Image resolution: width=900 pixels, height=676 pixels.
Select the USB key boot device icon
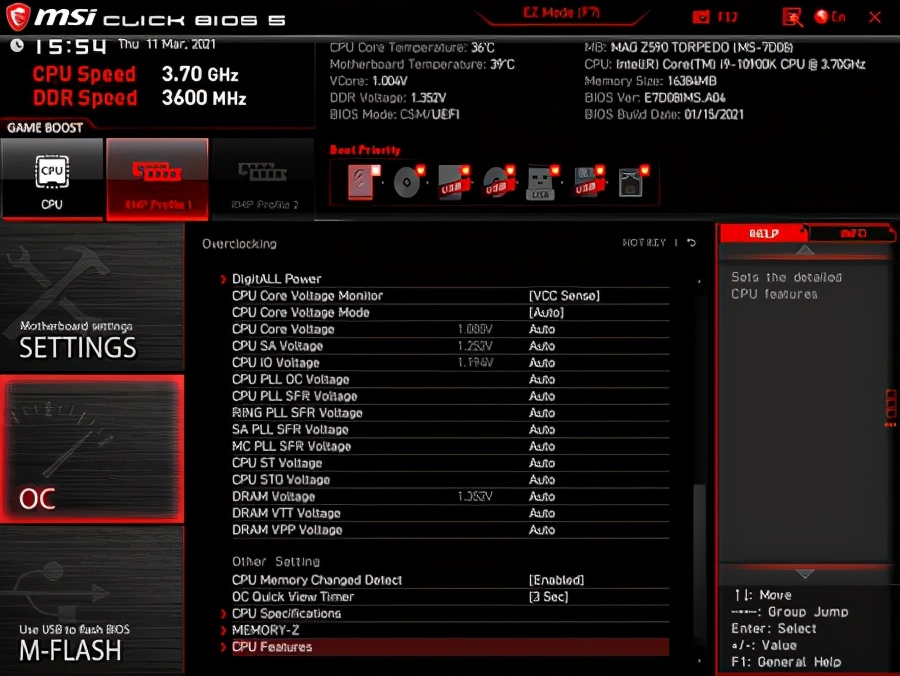click(542, 182)
